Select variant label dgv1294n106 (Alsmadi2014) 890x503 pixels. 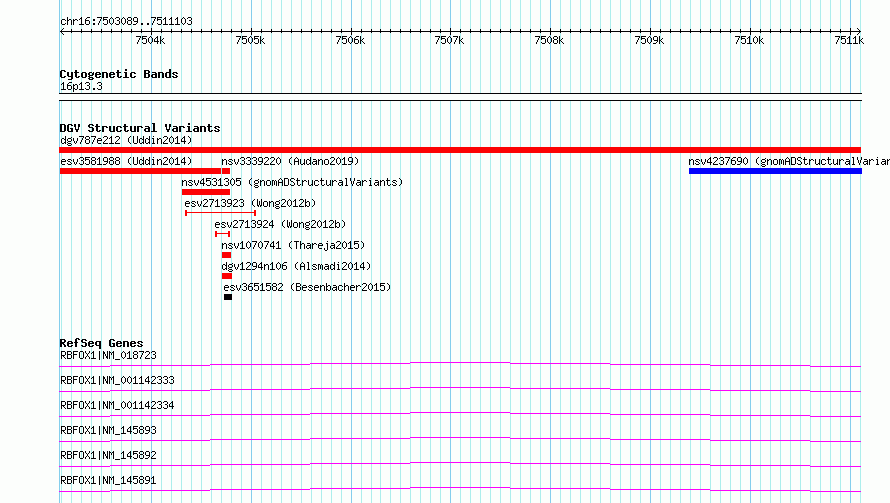(296, 266)
